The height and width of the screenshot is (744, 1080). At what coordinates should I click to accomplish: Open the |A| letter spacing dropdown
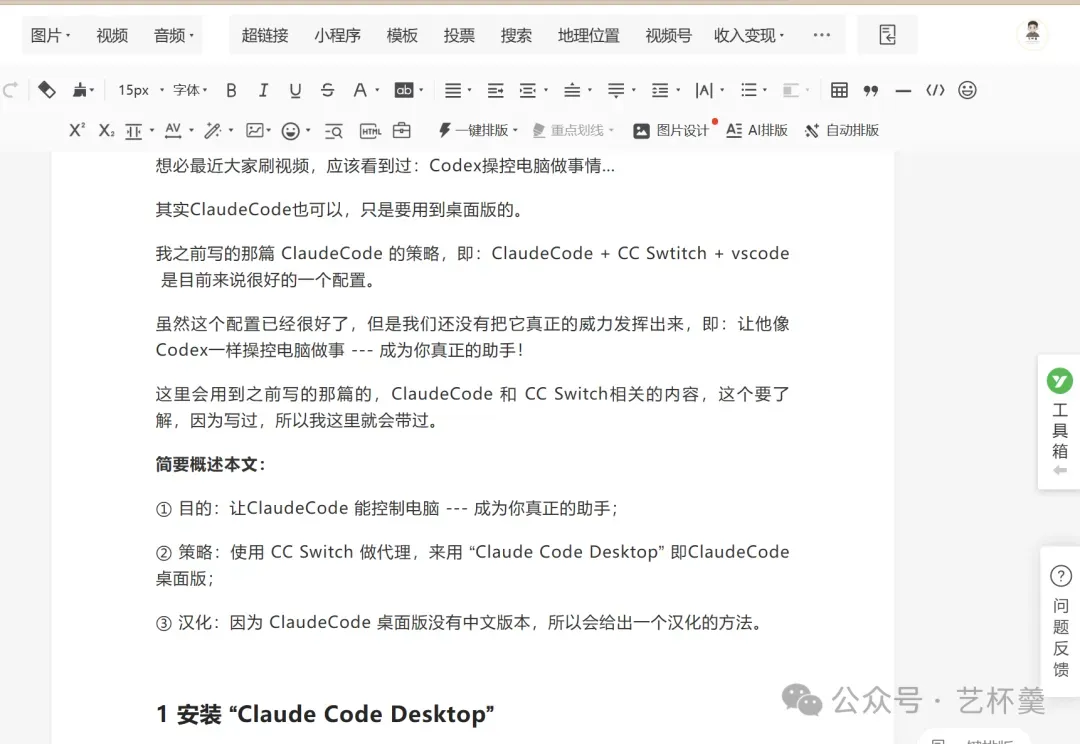[709, 90]
